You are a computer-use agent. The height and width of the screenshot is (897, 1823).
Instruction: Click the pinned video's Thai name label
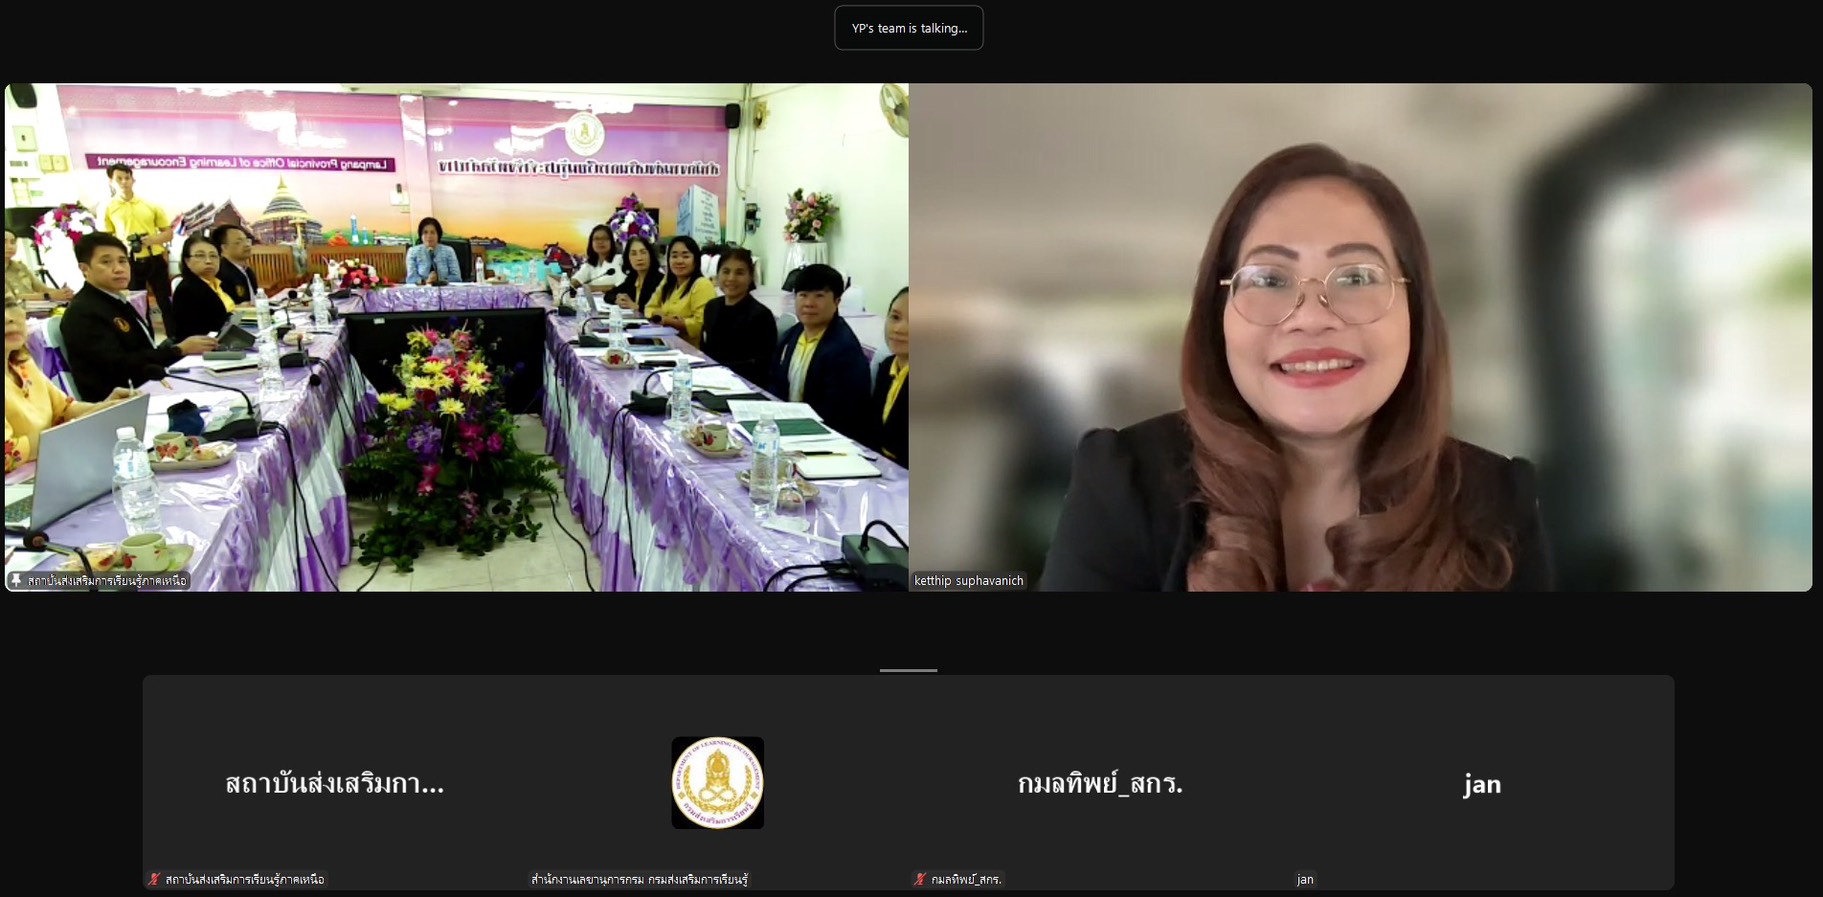(107, 581)
